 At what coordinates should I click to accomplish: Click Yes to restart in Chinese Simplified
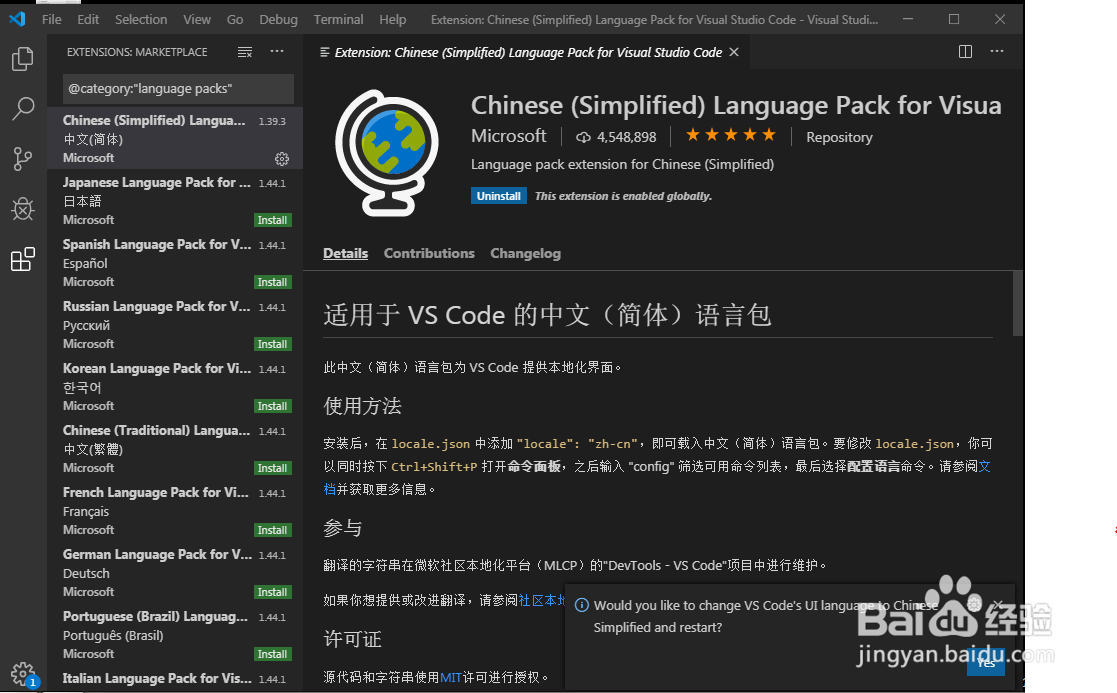tap(986, 662)
